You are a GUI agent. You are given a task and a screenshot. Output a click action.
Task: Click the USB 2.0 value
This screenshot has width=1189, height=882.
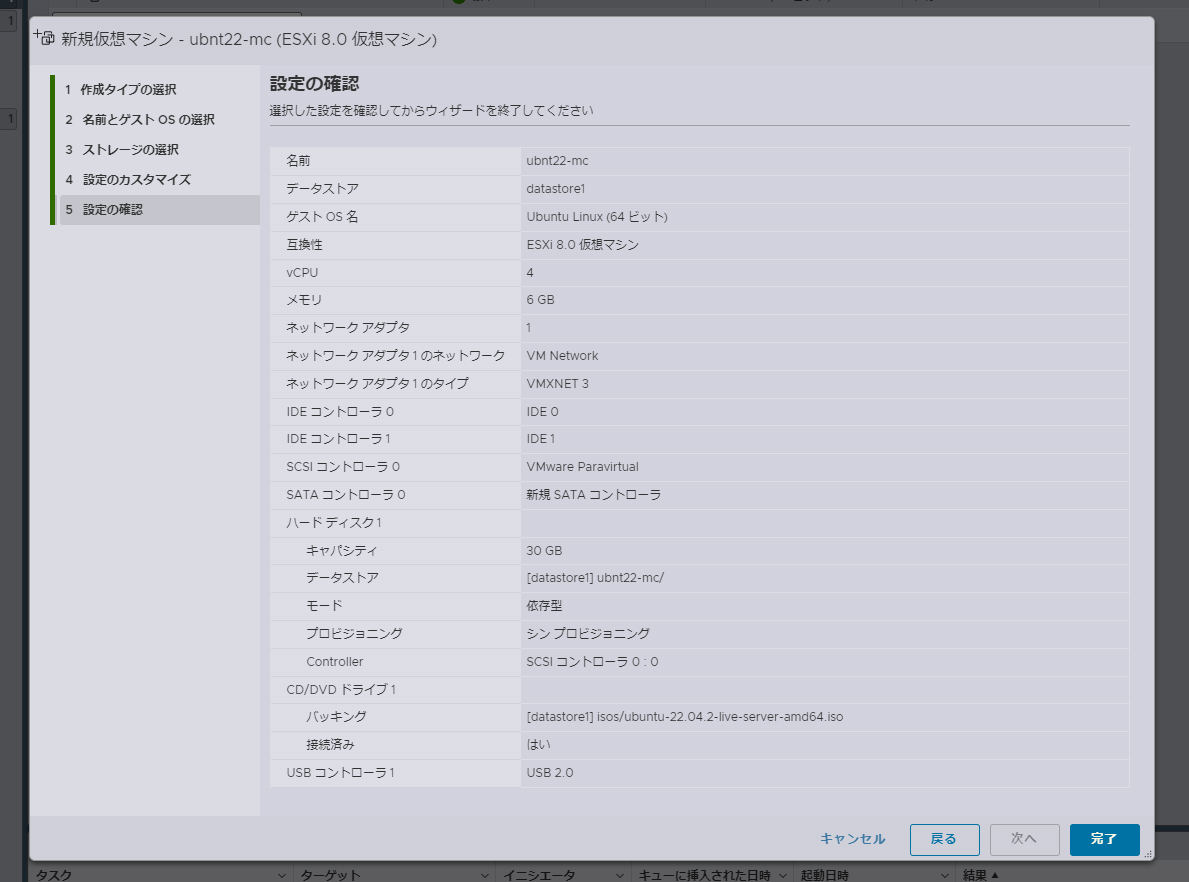550,773
